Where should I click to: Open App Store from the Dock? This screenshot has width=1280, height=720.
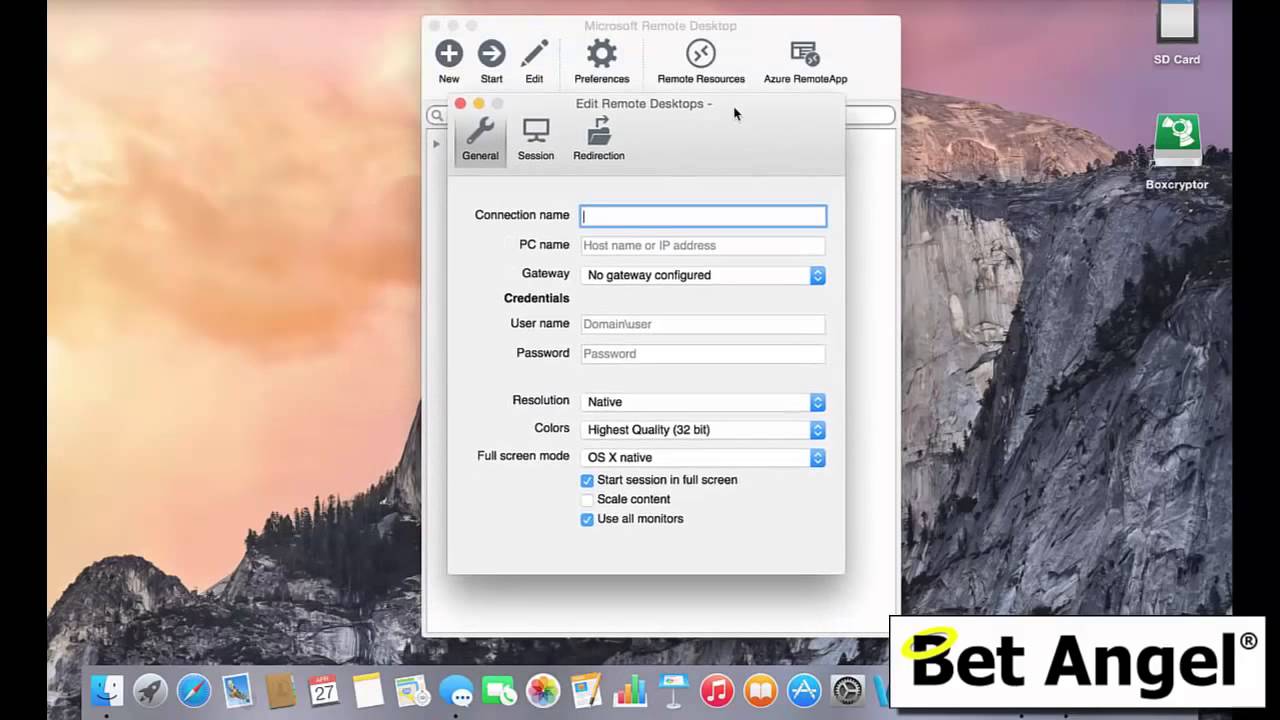pos(804,691)
